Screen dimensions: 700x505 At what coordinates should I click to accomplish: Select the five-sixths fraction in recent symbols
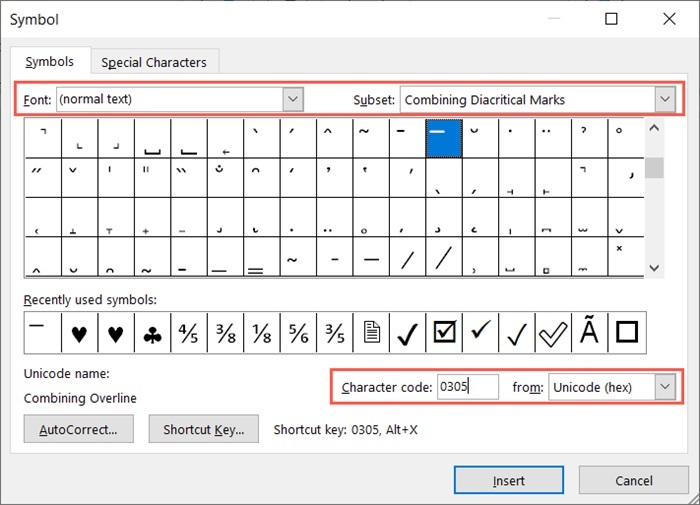[298, 333]
